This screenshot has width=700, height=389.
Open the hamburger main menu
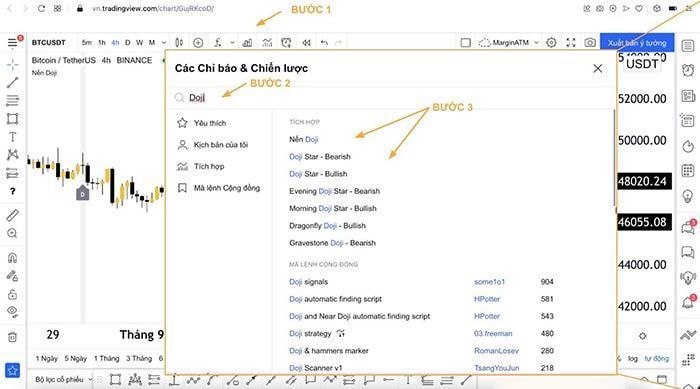(12, 43)
